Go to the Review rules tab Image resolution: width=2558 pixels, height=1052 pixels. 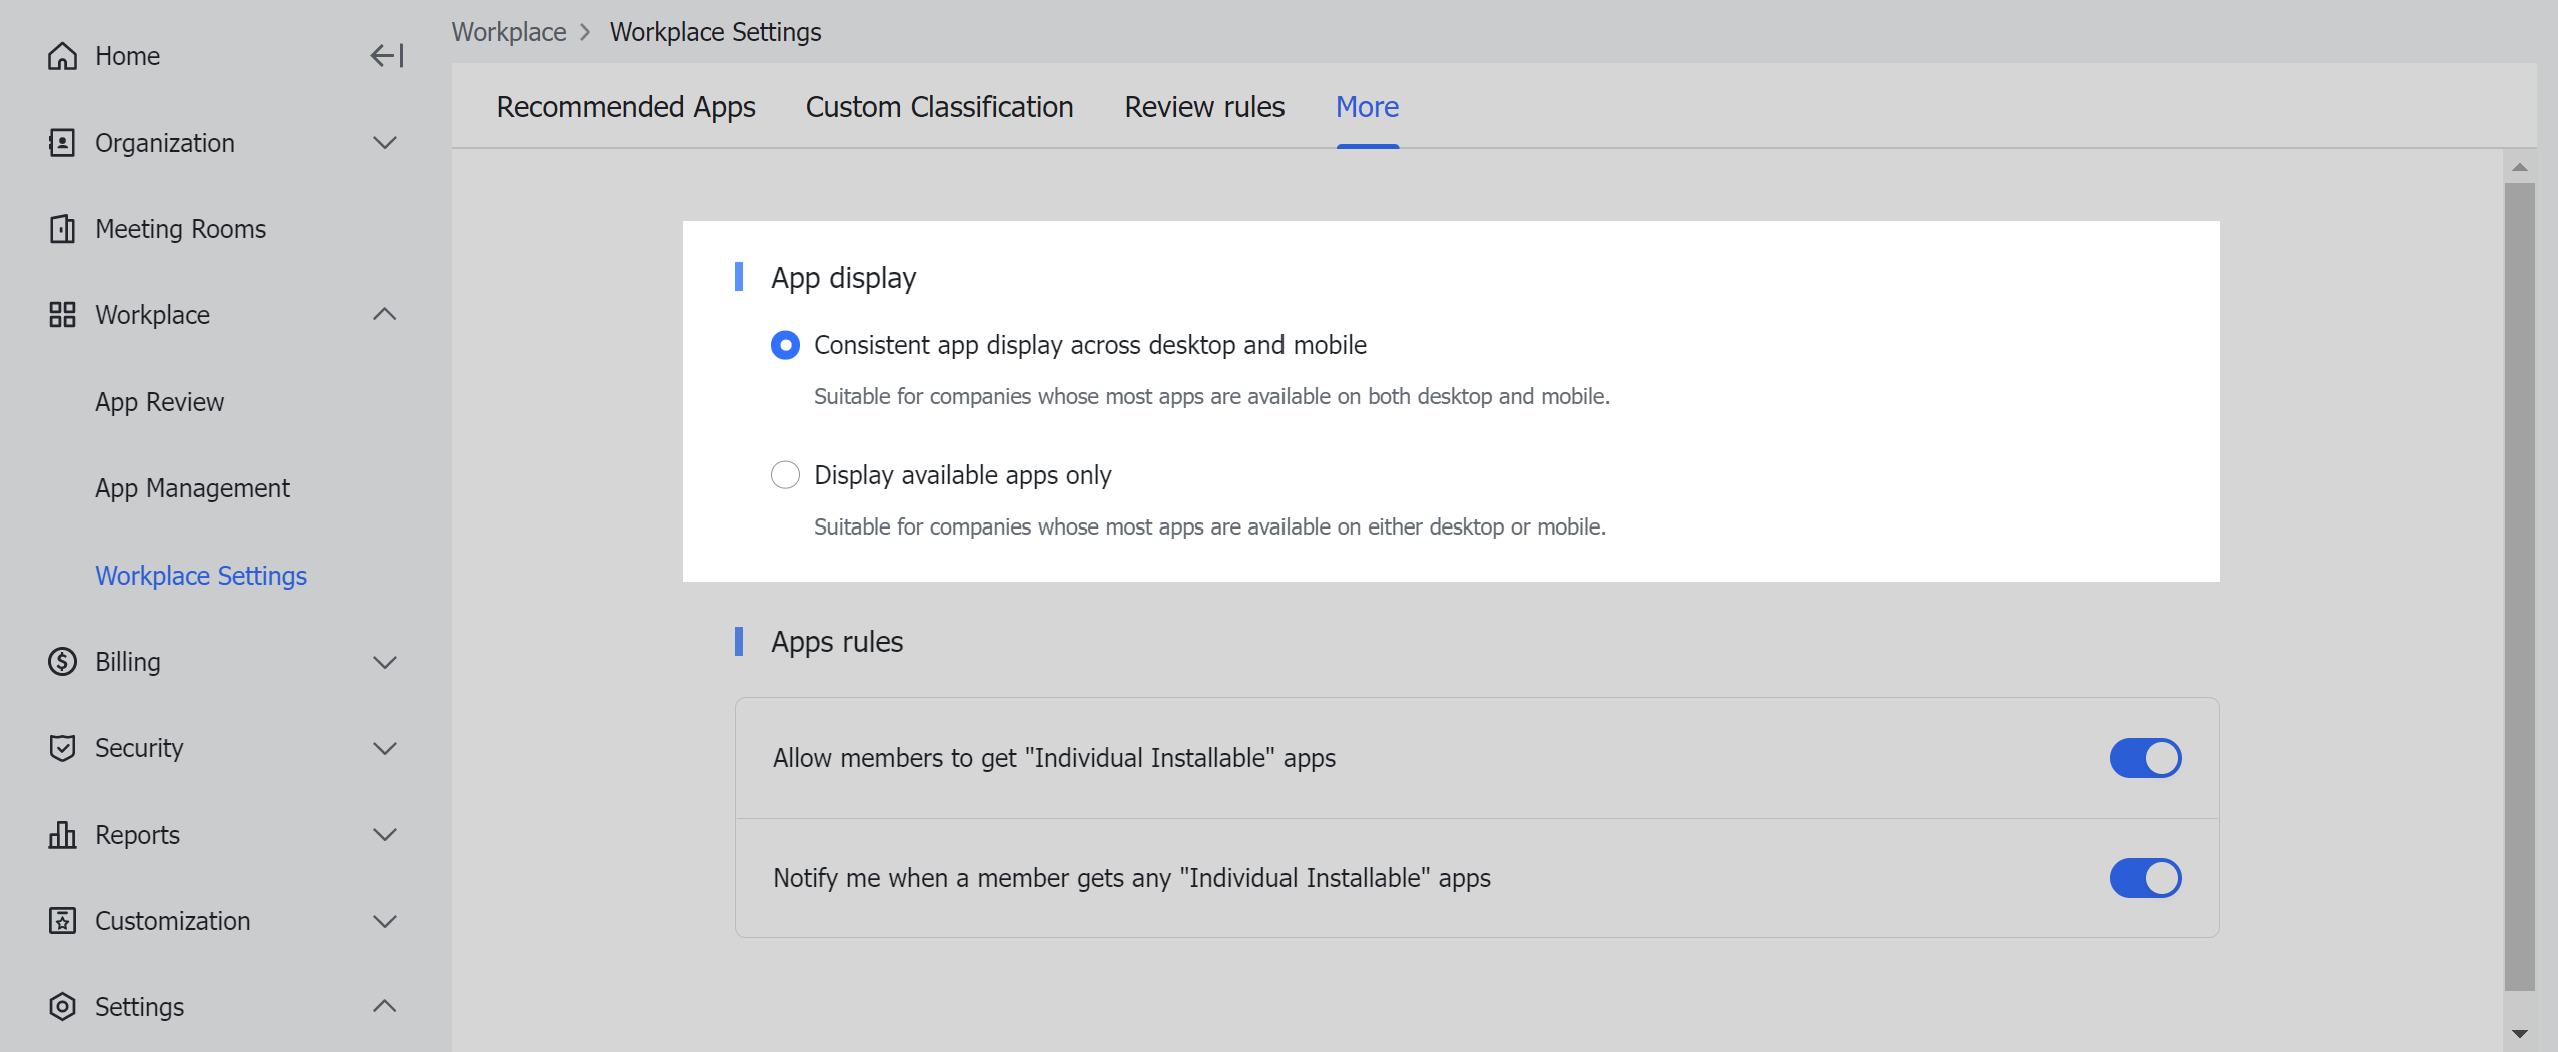point(1204,107)
